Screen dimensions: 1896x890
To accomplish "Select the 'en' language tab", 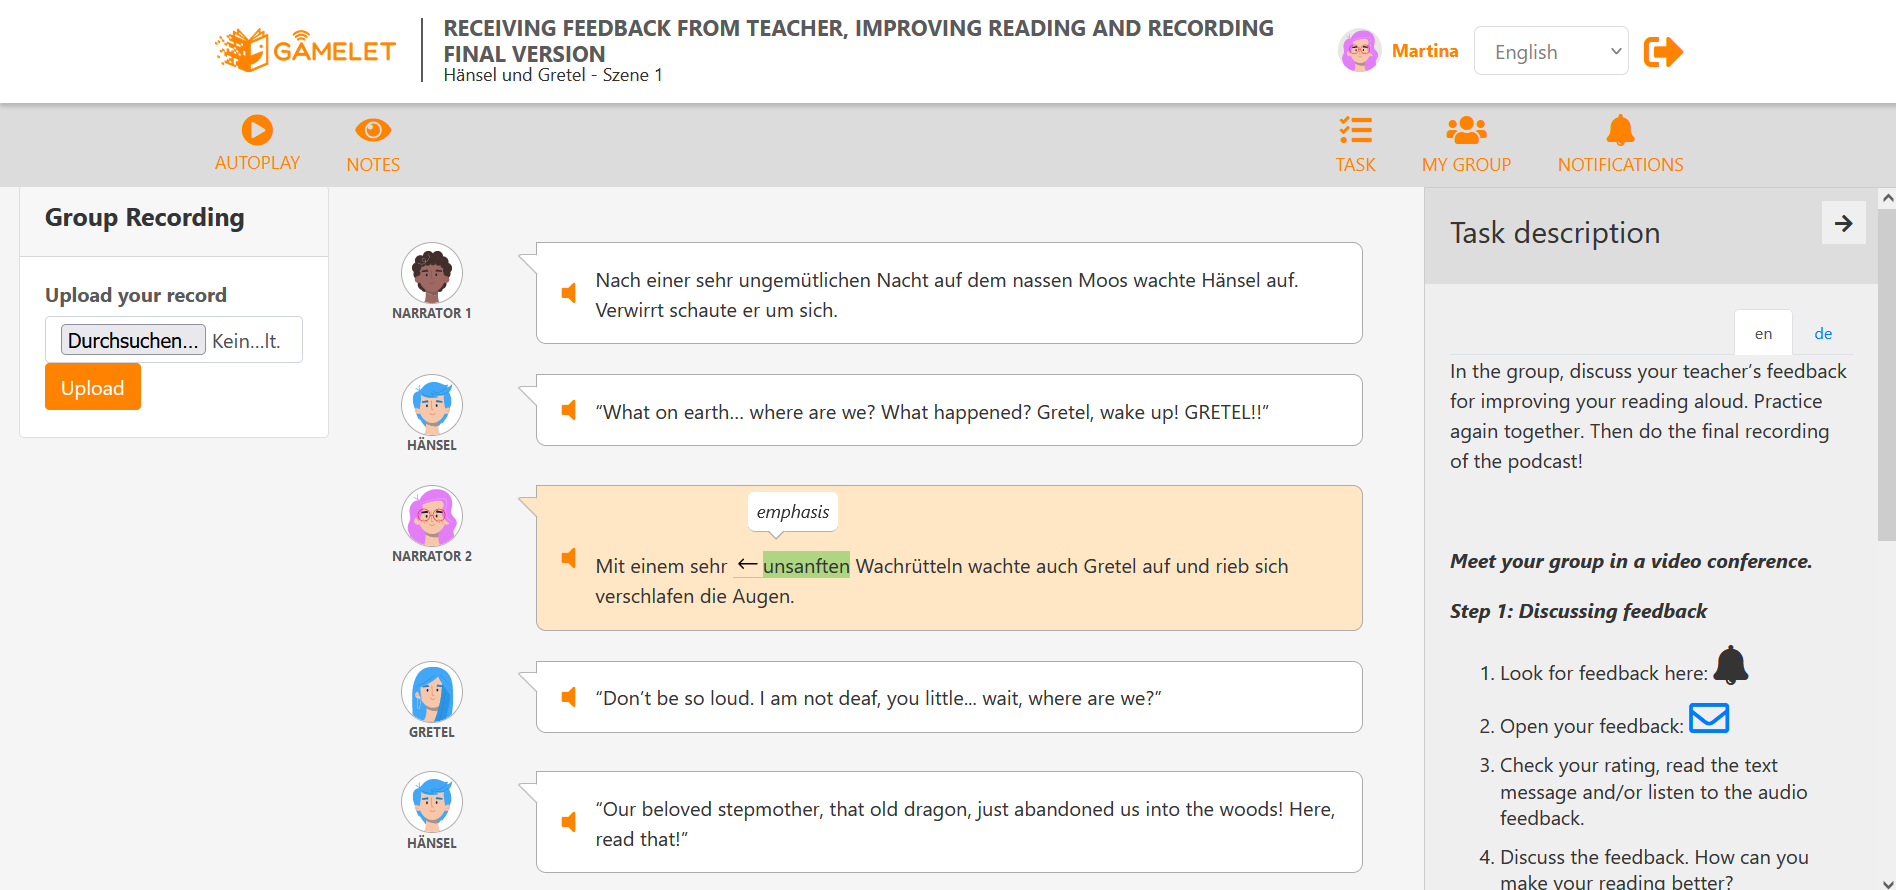I will (1763, 334).
